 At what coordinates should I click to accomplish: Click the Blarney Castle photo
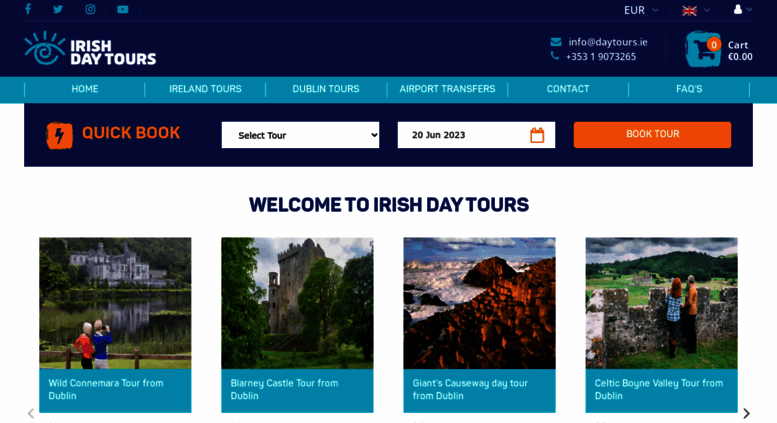297,303
